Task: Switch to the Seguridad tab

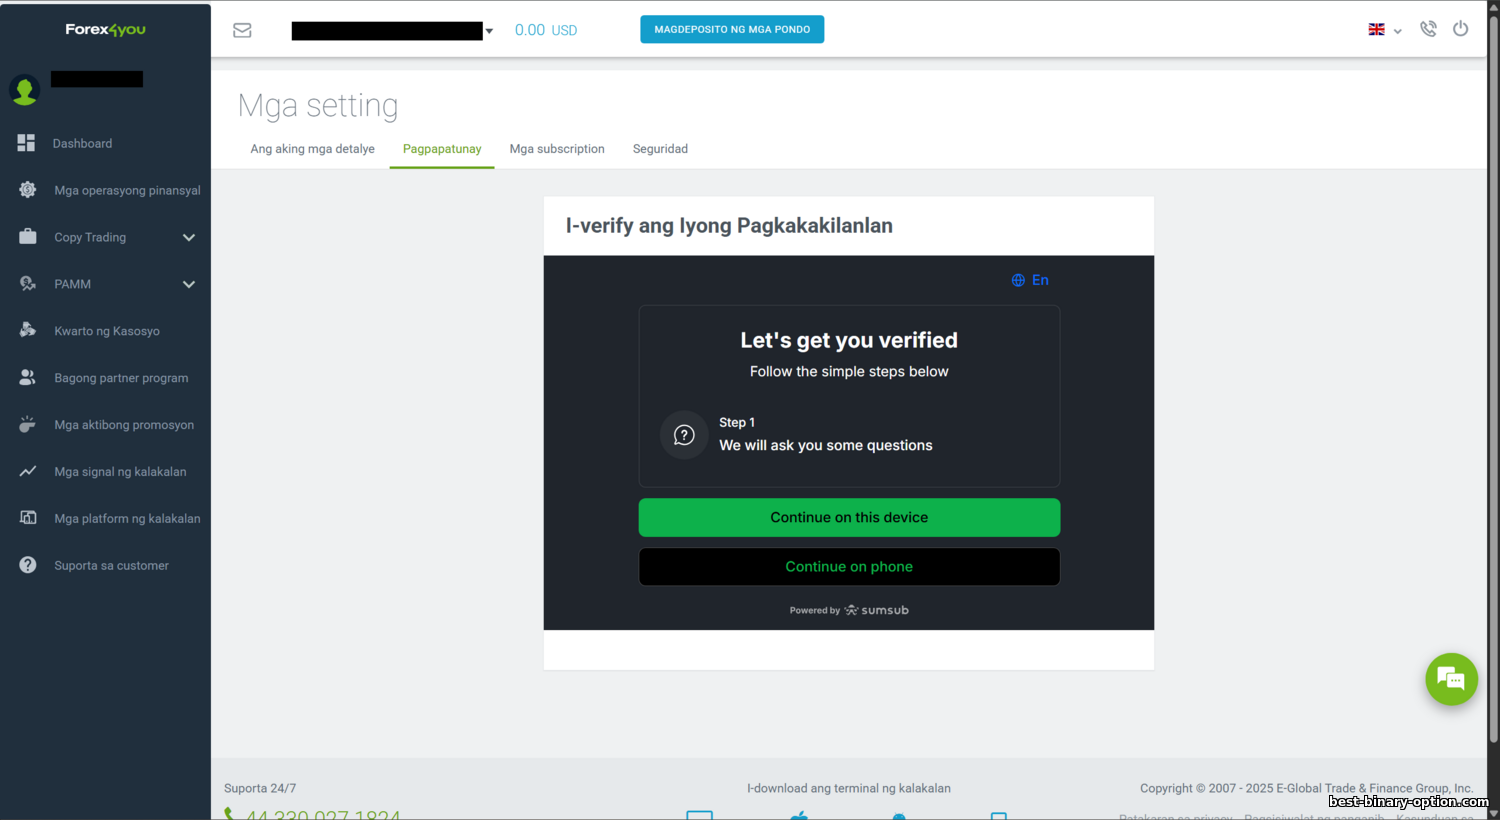Action: click(x=660, y=149)
